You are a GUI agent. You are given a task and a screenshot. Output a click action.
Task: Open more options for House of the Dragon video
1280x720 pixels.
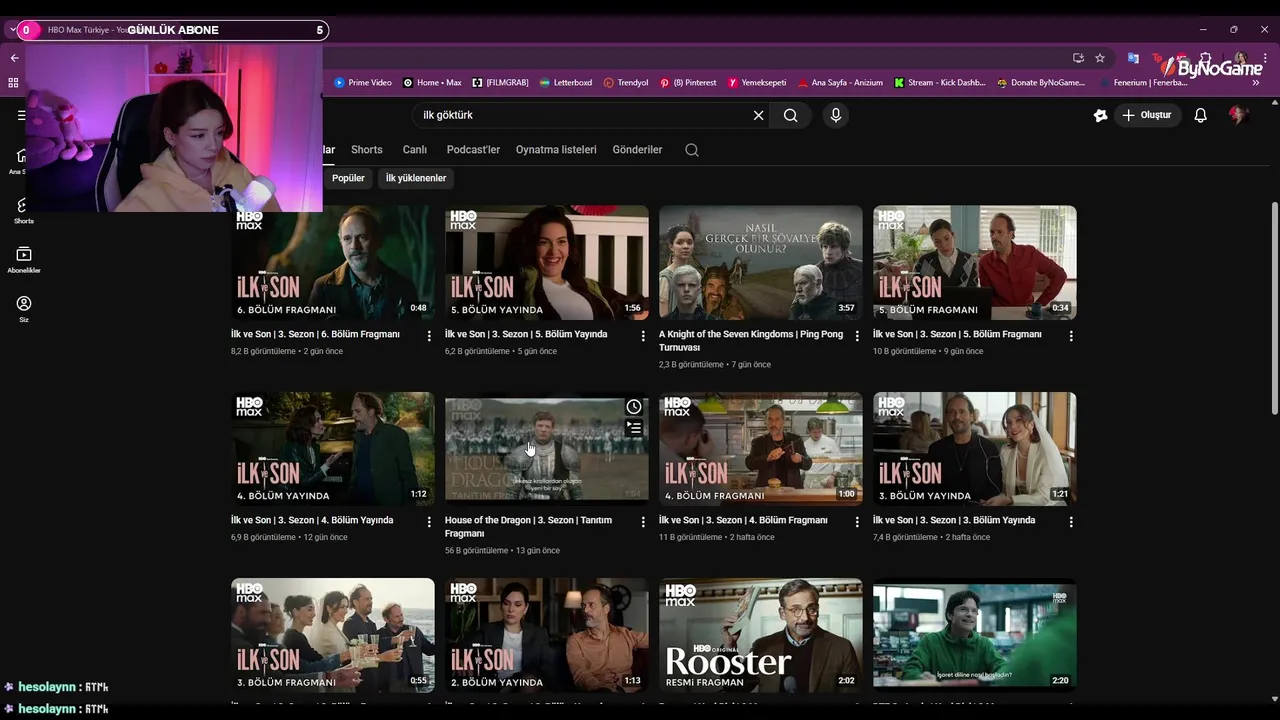(x=643, y=522)
